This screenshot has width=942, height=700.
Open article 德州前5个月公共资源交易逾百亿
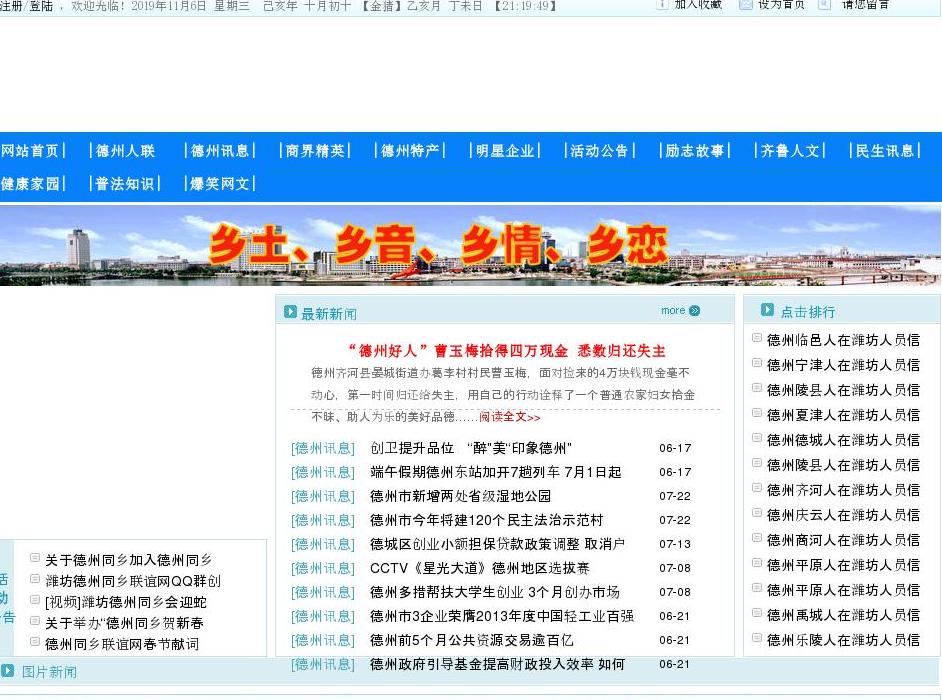(472, 641)
